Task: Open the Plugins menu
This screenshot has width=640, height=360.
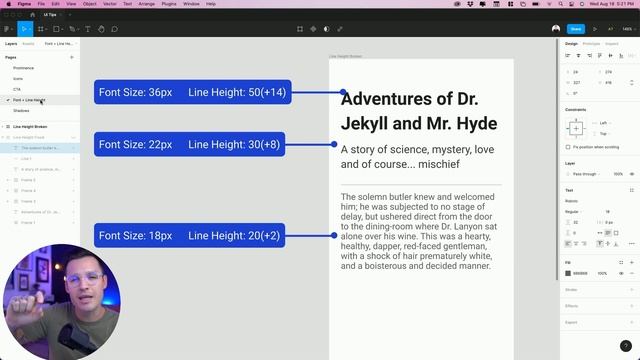Action: point(169,4)
